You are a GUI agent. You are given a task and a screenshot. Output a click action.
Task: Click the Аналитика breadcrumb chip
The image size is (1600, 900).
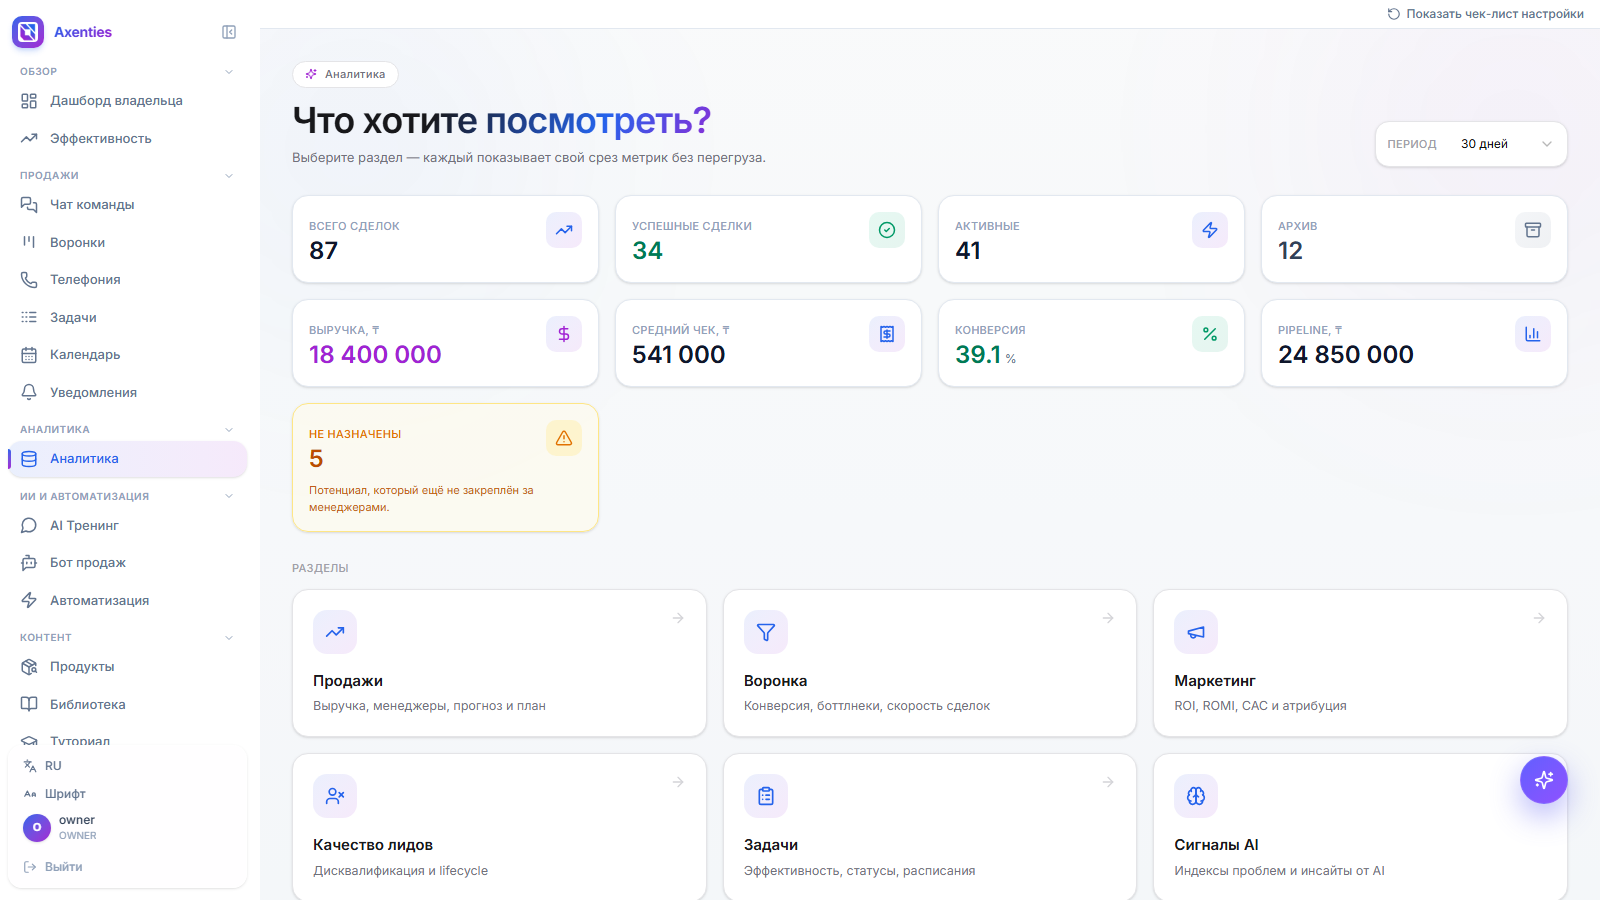345,74
